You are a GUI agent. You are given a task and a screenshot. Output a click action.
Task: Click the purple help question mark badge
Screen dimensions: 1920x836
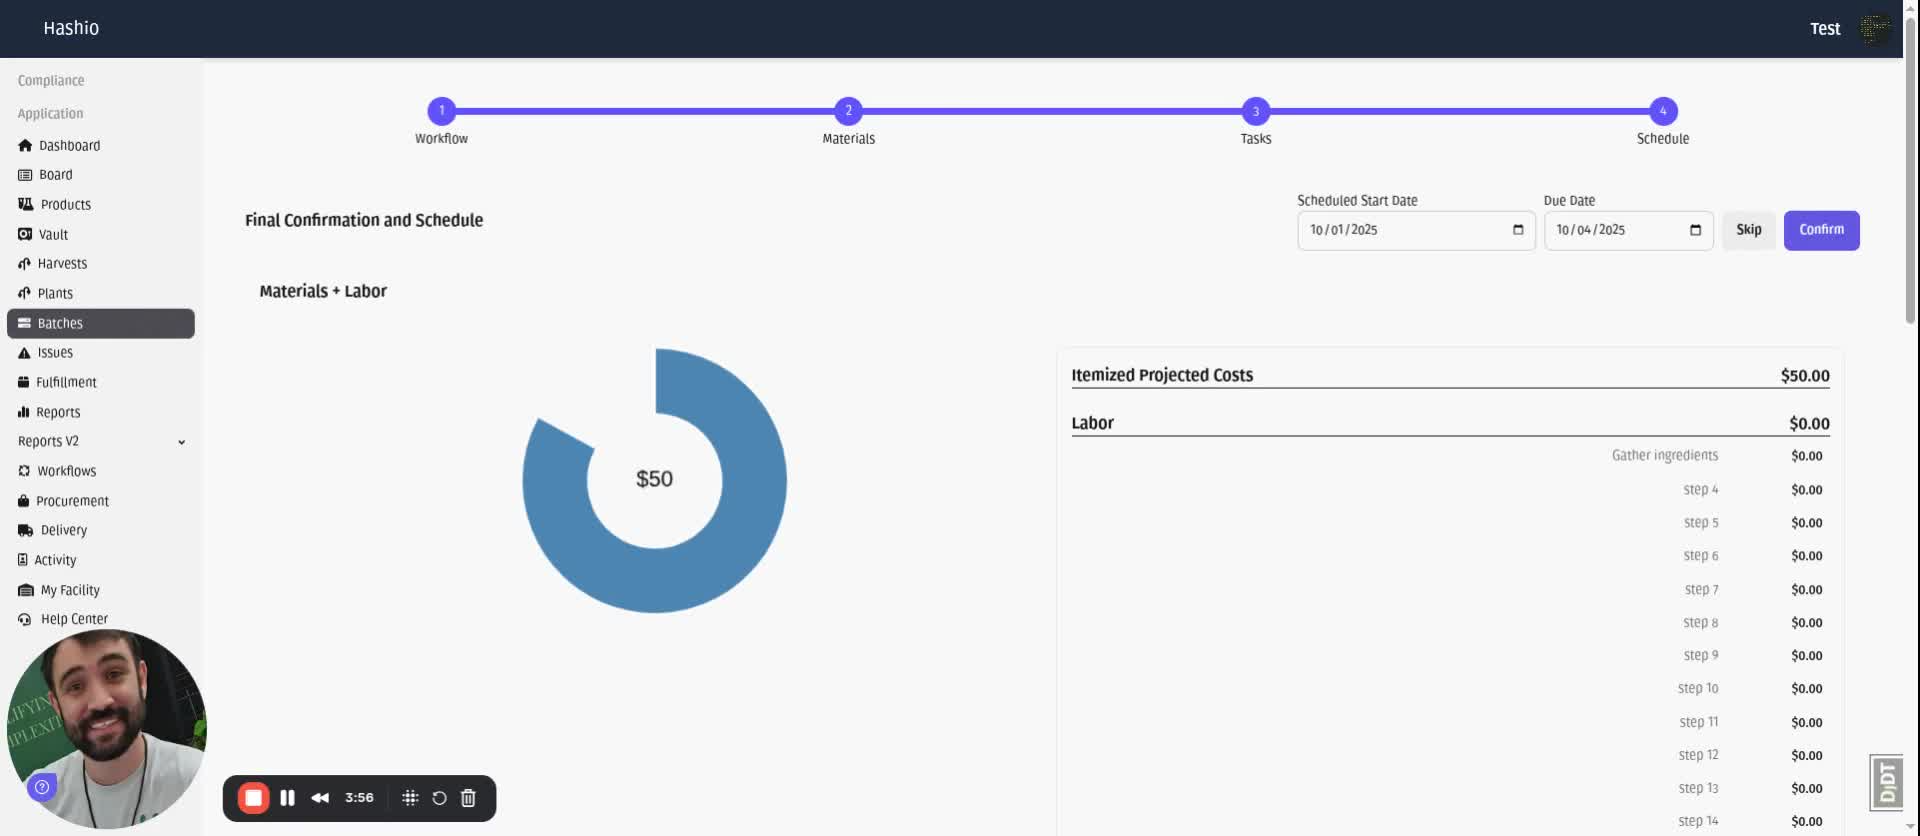coord(42,787)
